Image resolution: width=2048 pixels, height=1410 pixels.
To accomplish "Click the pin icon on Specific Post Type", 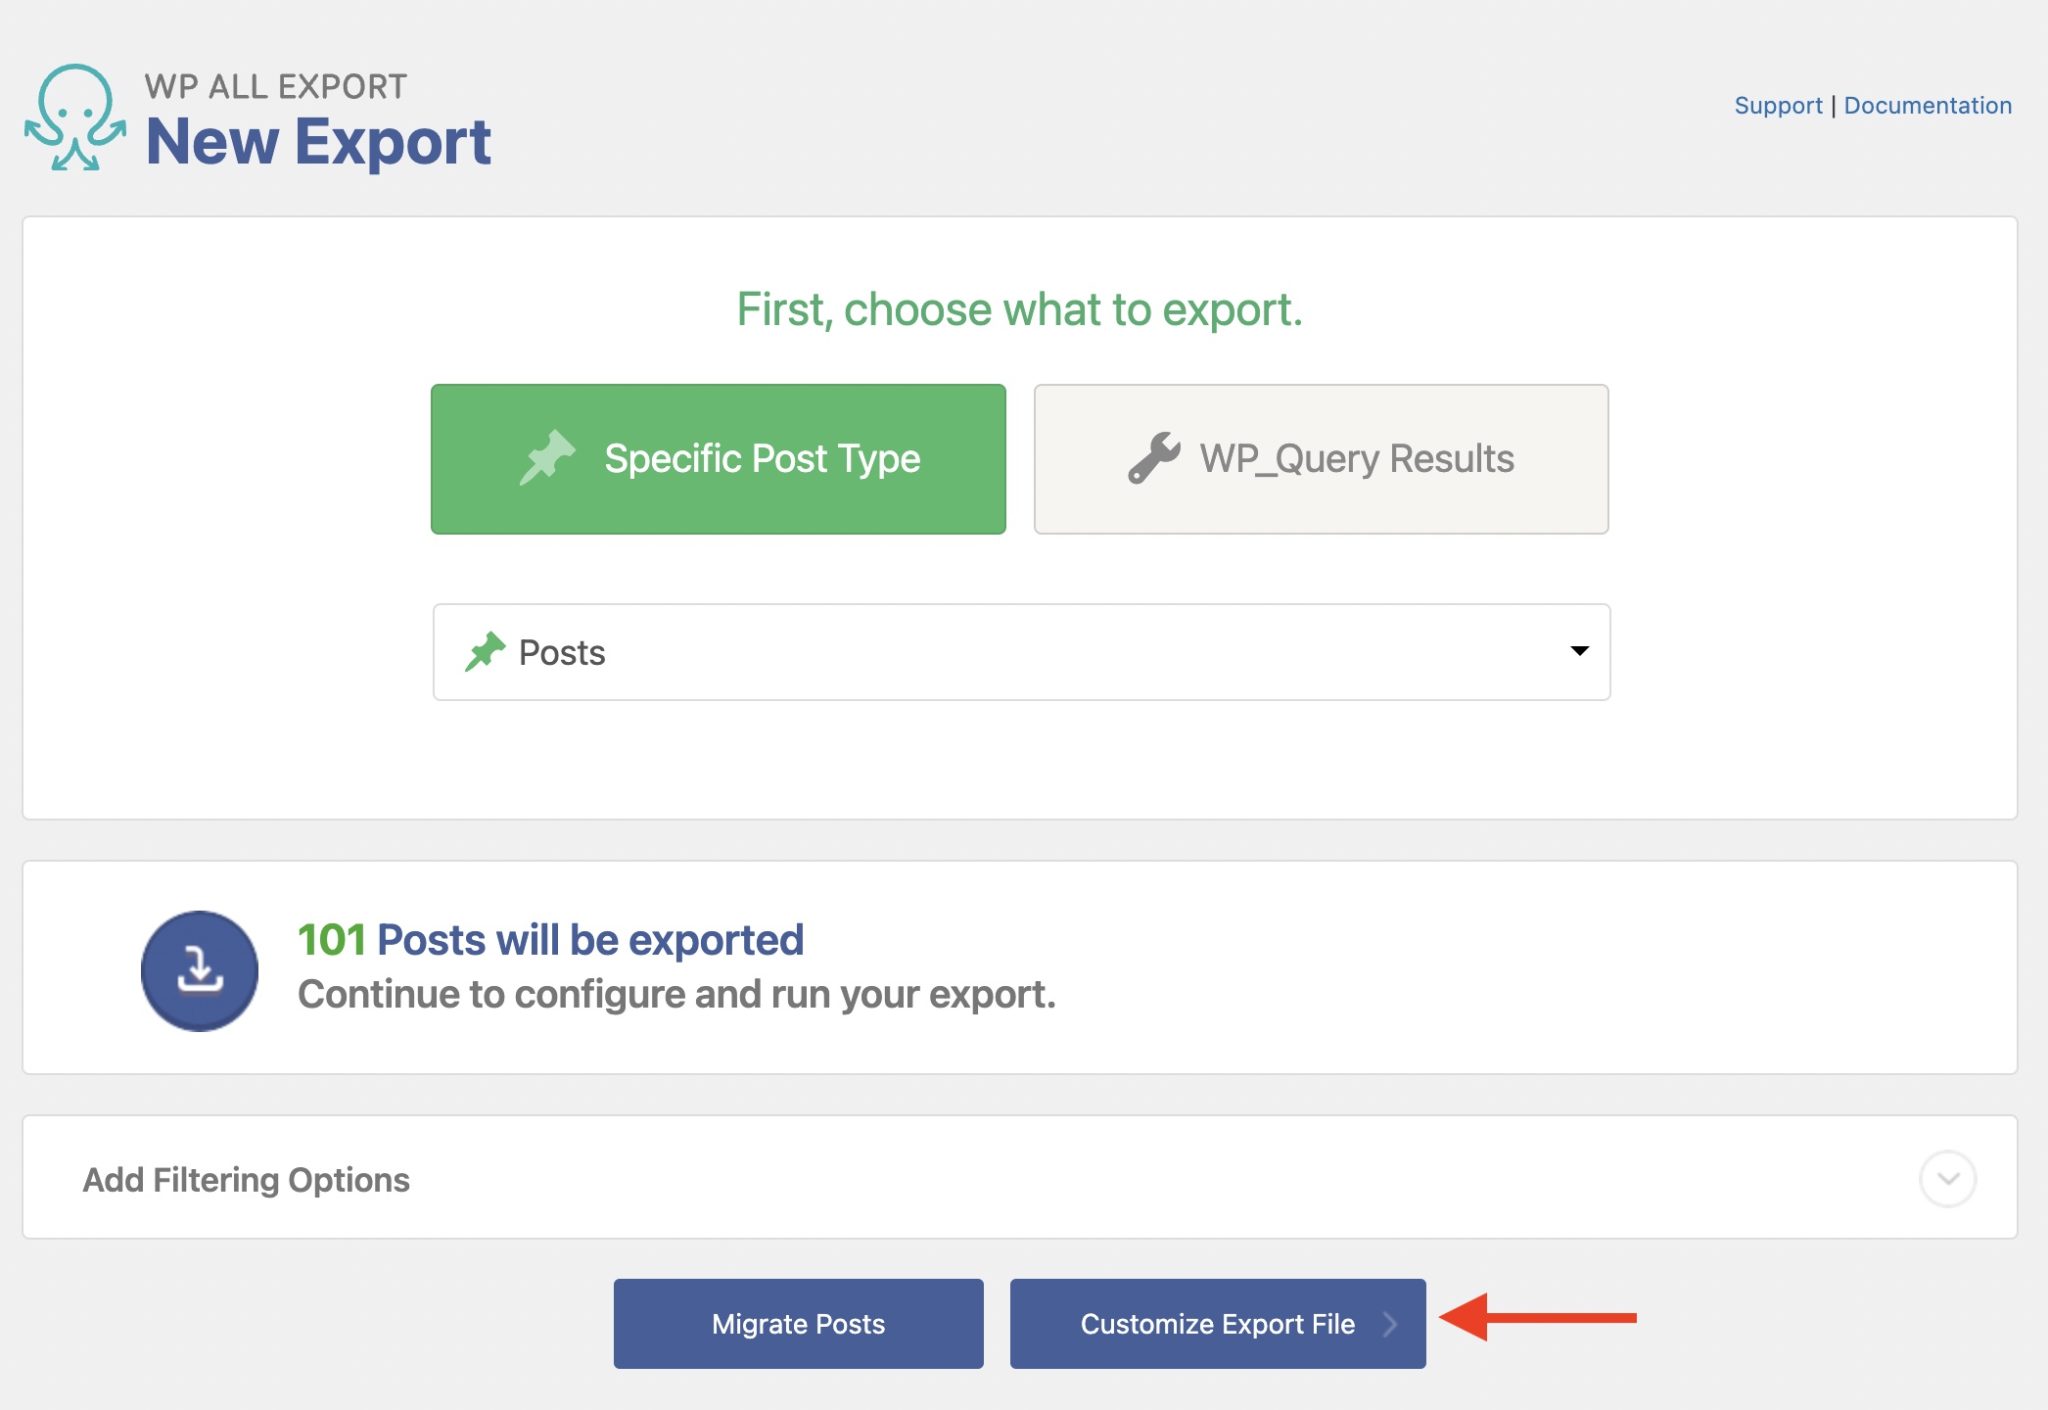I will tap(551, 457).
